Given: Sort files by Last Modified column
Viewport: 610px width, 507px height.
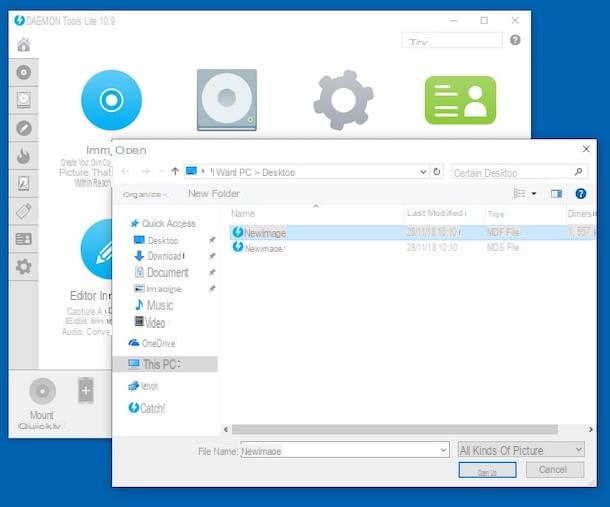Looking at the screenshot, I should tap(436, 213).
